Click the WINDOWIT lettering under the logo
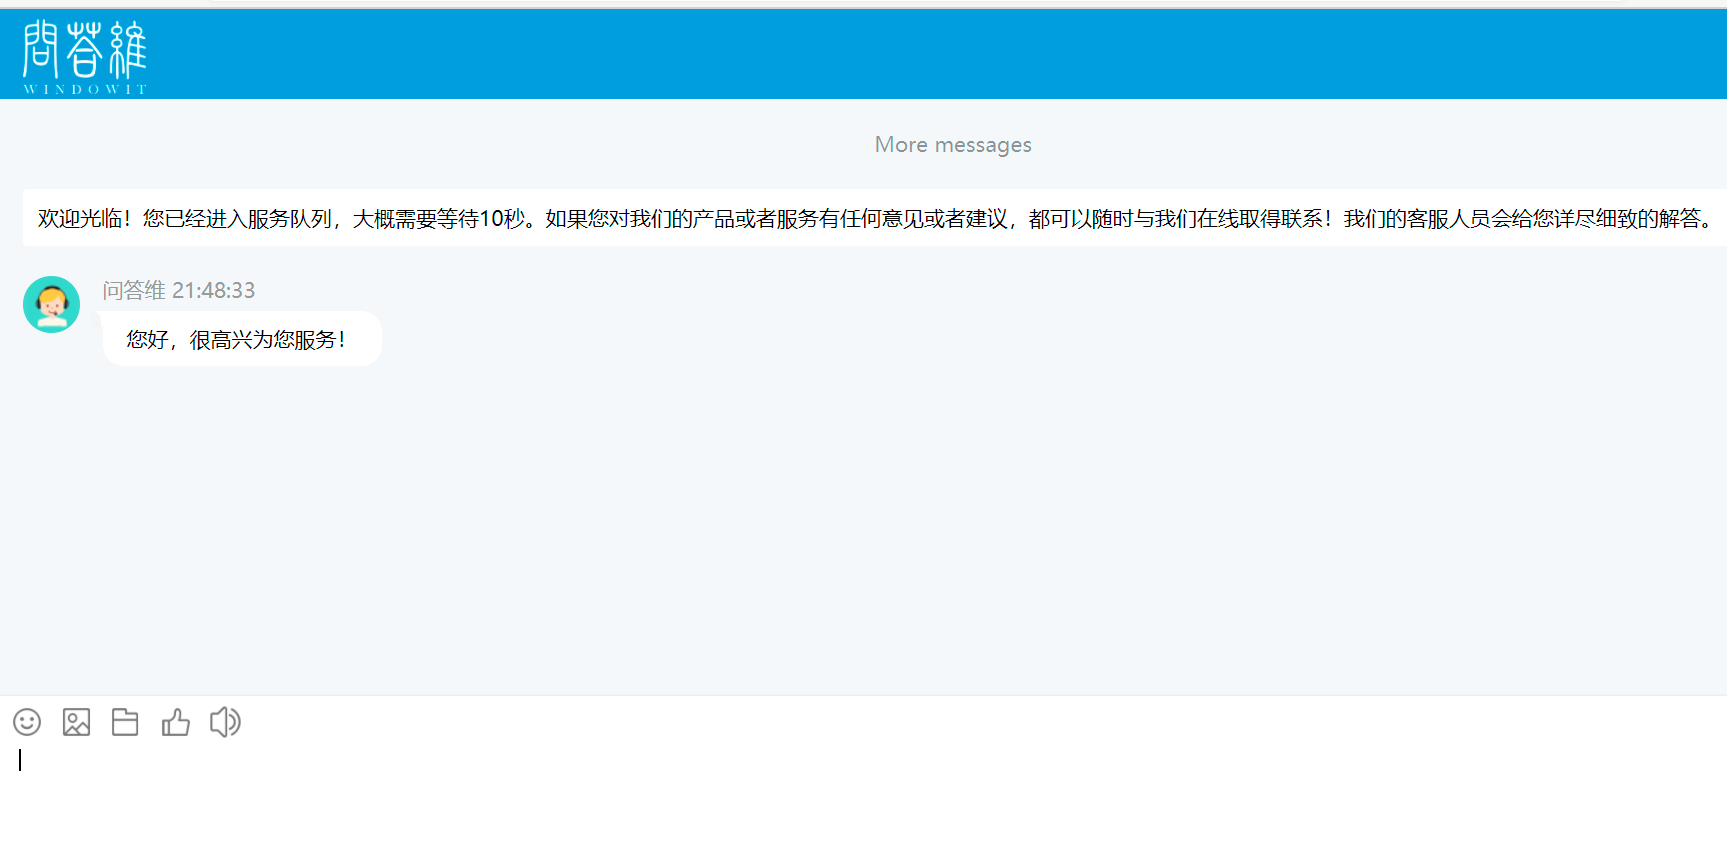 85,89
